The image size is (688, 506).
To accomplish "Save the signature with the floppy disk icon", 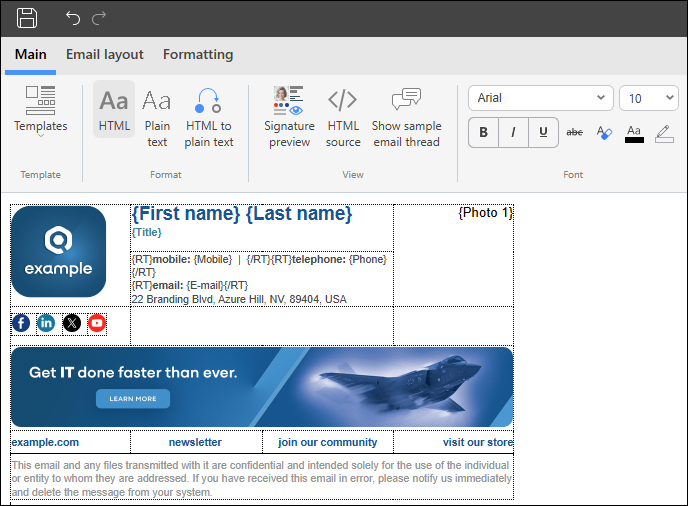I will tap(27, 18).
